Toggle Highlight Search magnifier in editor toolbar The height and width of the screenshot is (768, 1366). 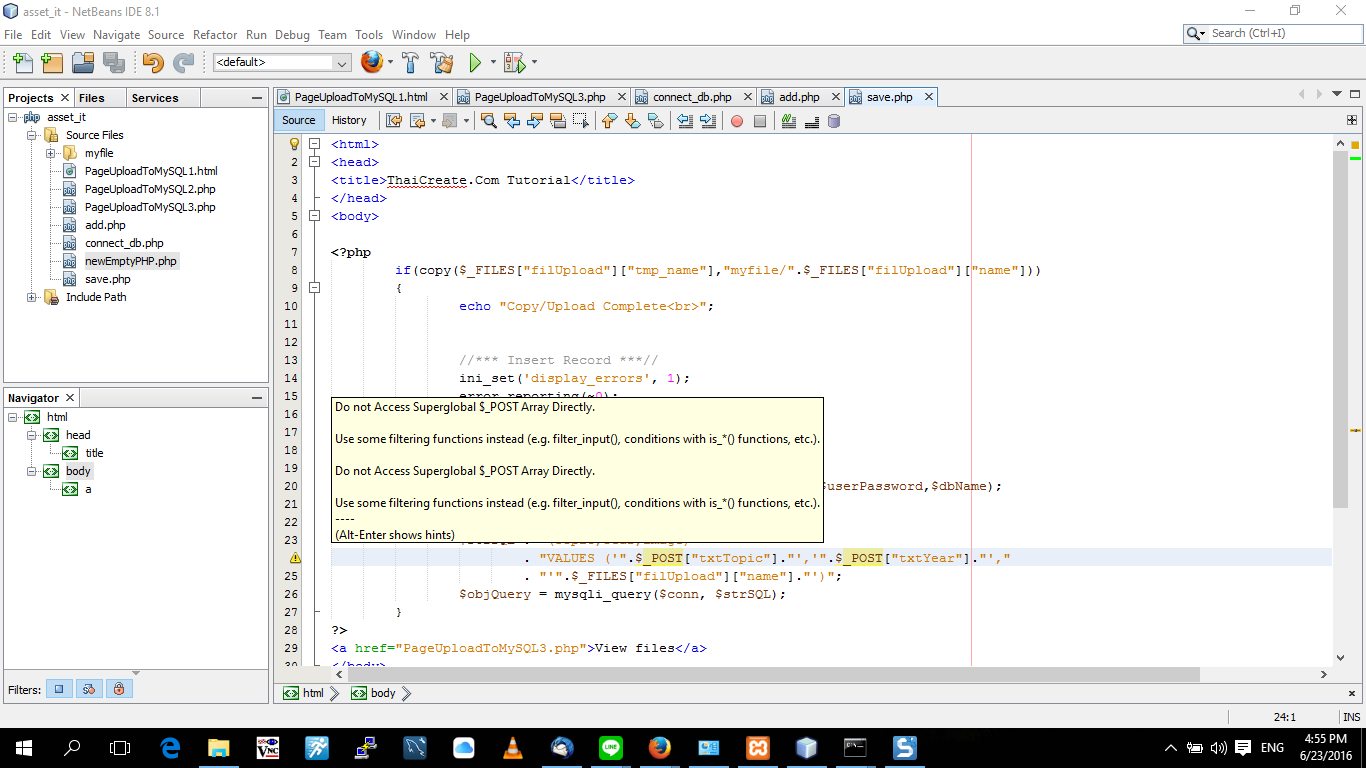click(x=488, y=121)
